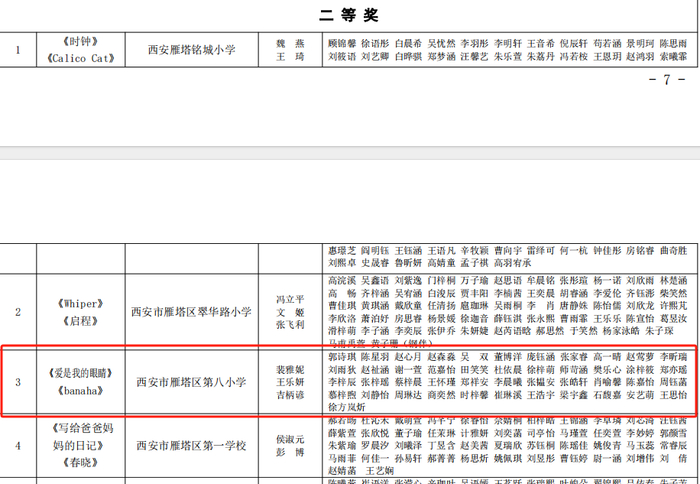The image size is (700, 484).
Task: Click row number 4 beside 《春晓》
Action: click(x=18, y=446)
